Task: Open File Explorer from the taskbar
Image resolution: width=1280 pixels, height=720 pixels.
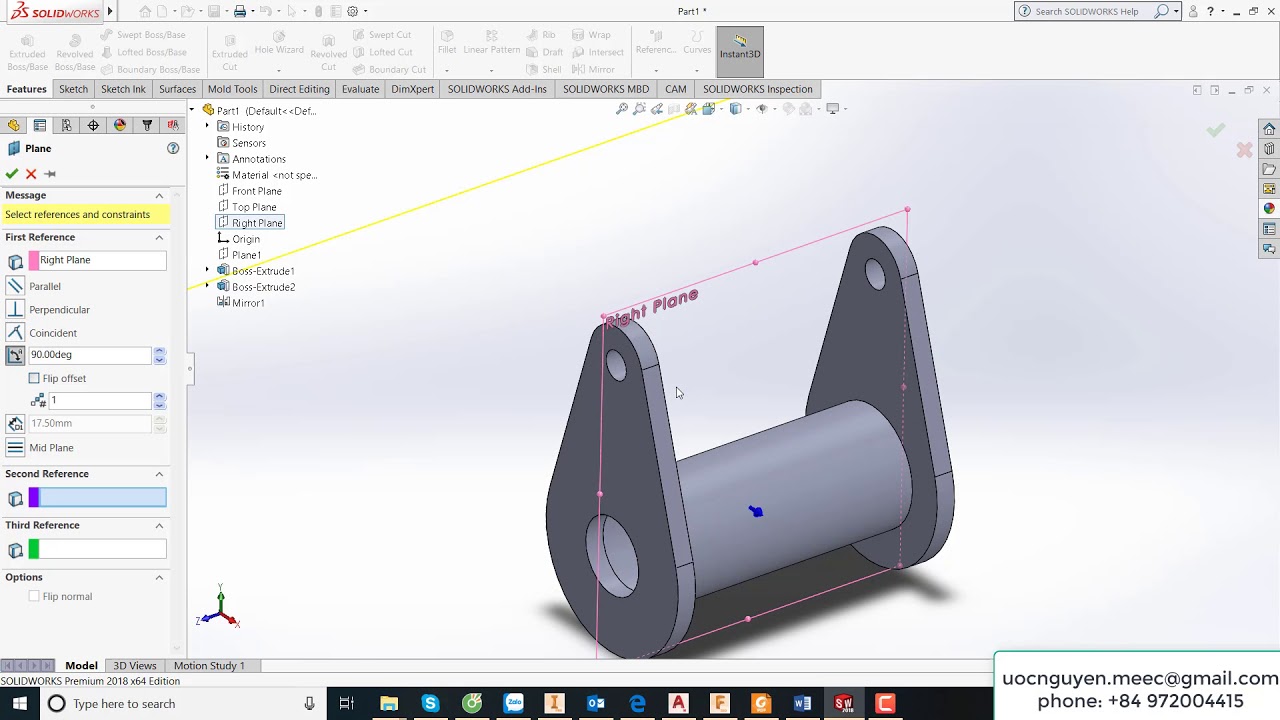Action: tap(389, 703)
